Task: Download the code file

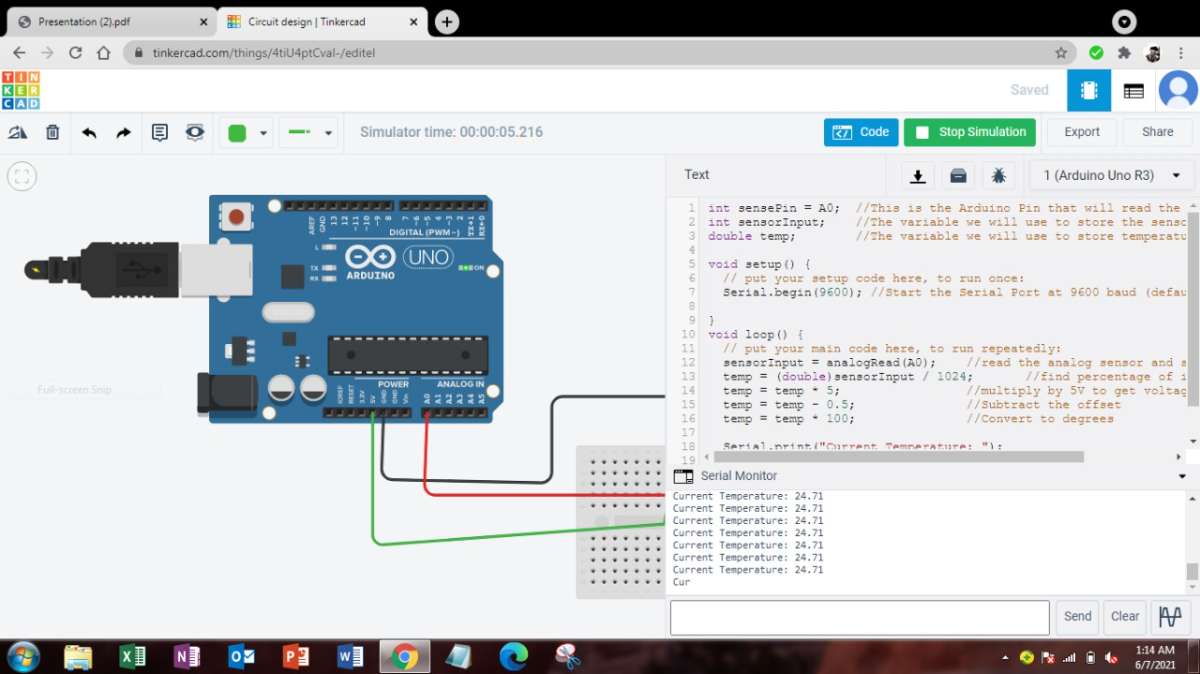Action: click(918, 176)
